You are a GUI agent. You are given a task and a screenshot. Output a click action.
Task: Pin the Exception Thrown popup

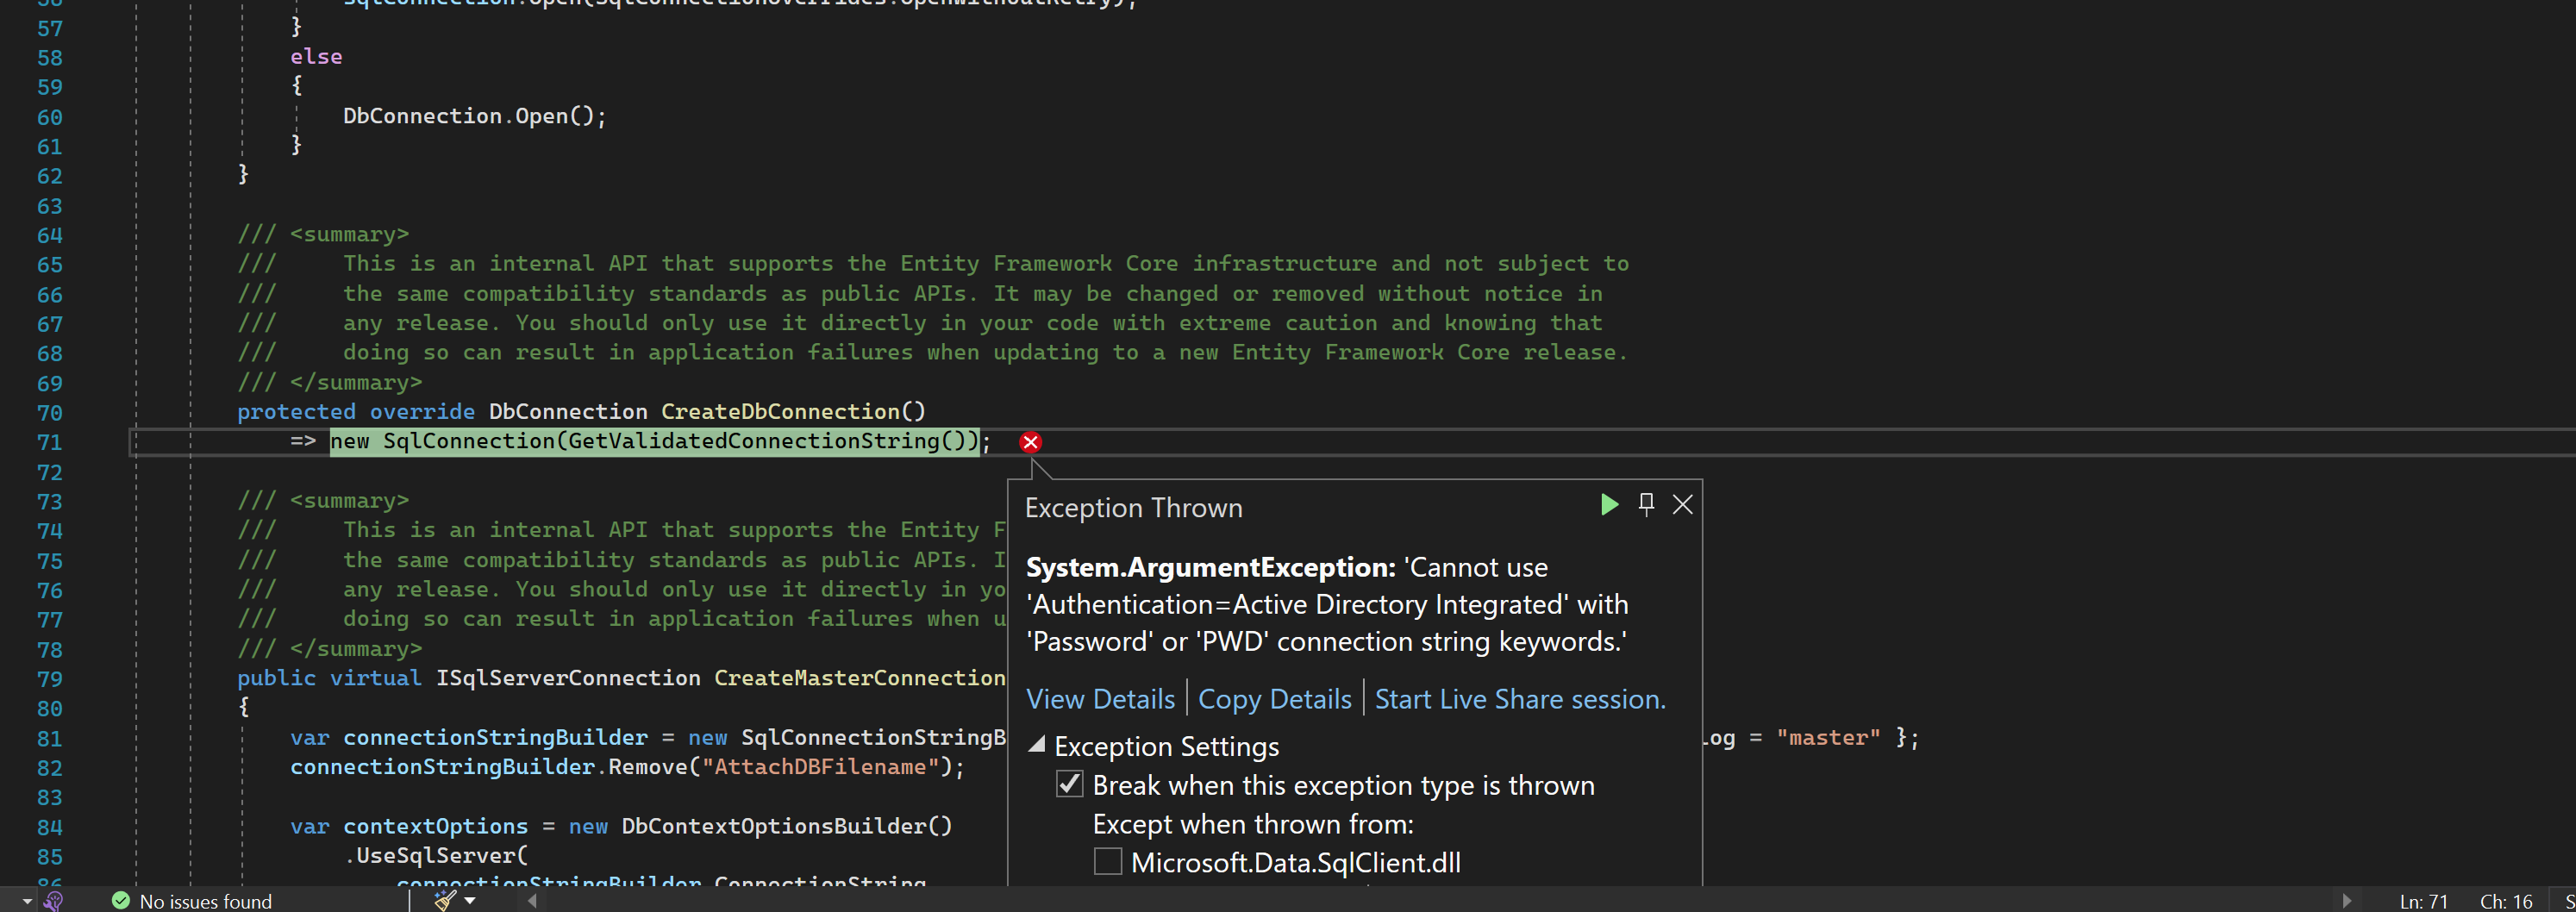click(x=1646, y=505)
